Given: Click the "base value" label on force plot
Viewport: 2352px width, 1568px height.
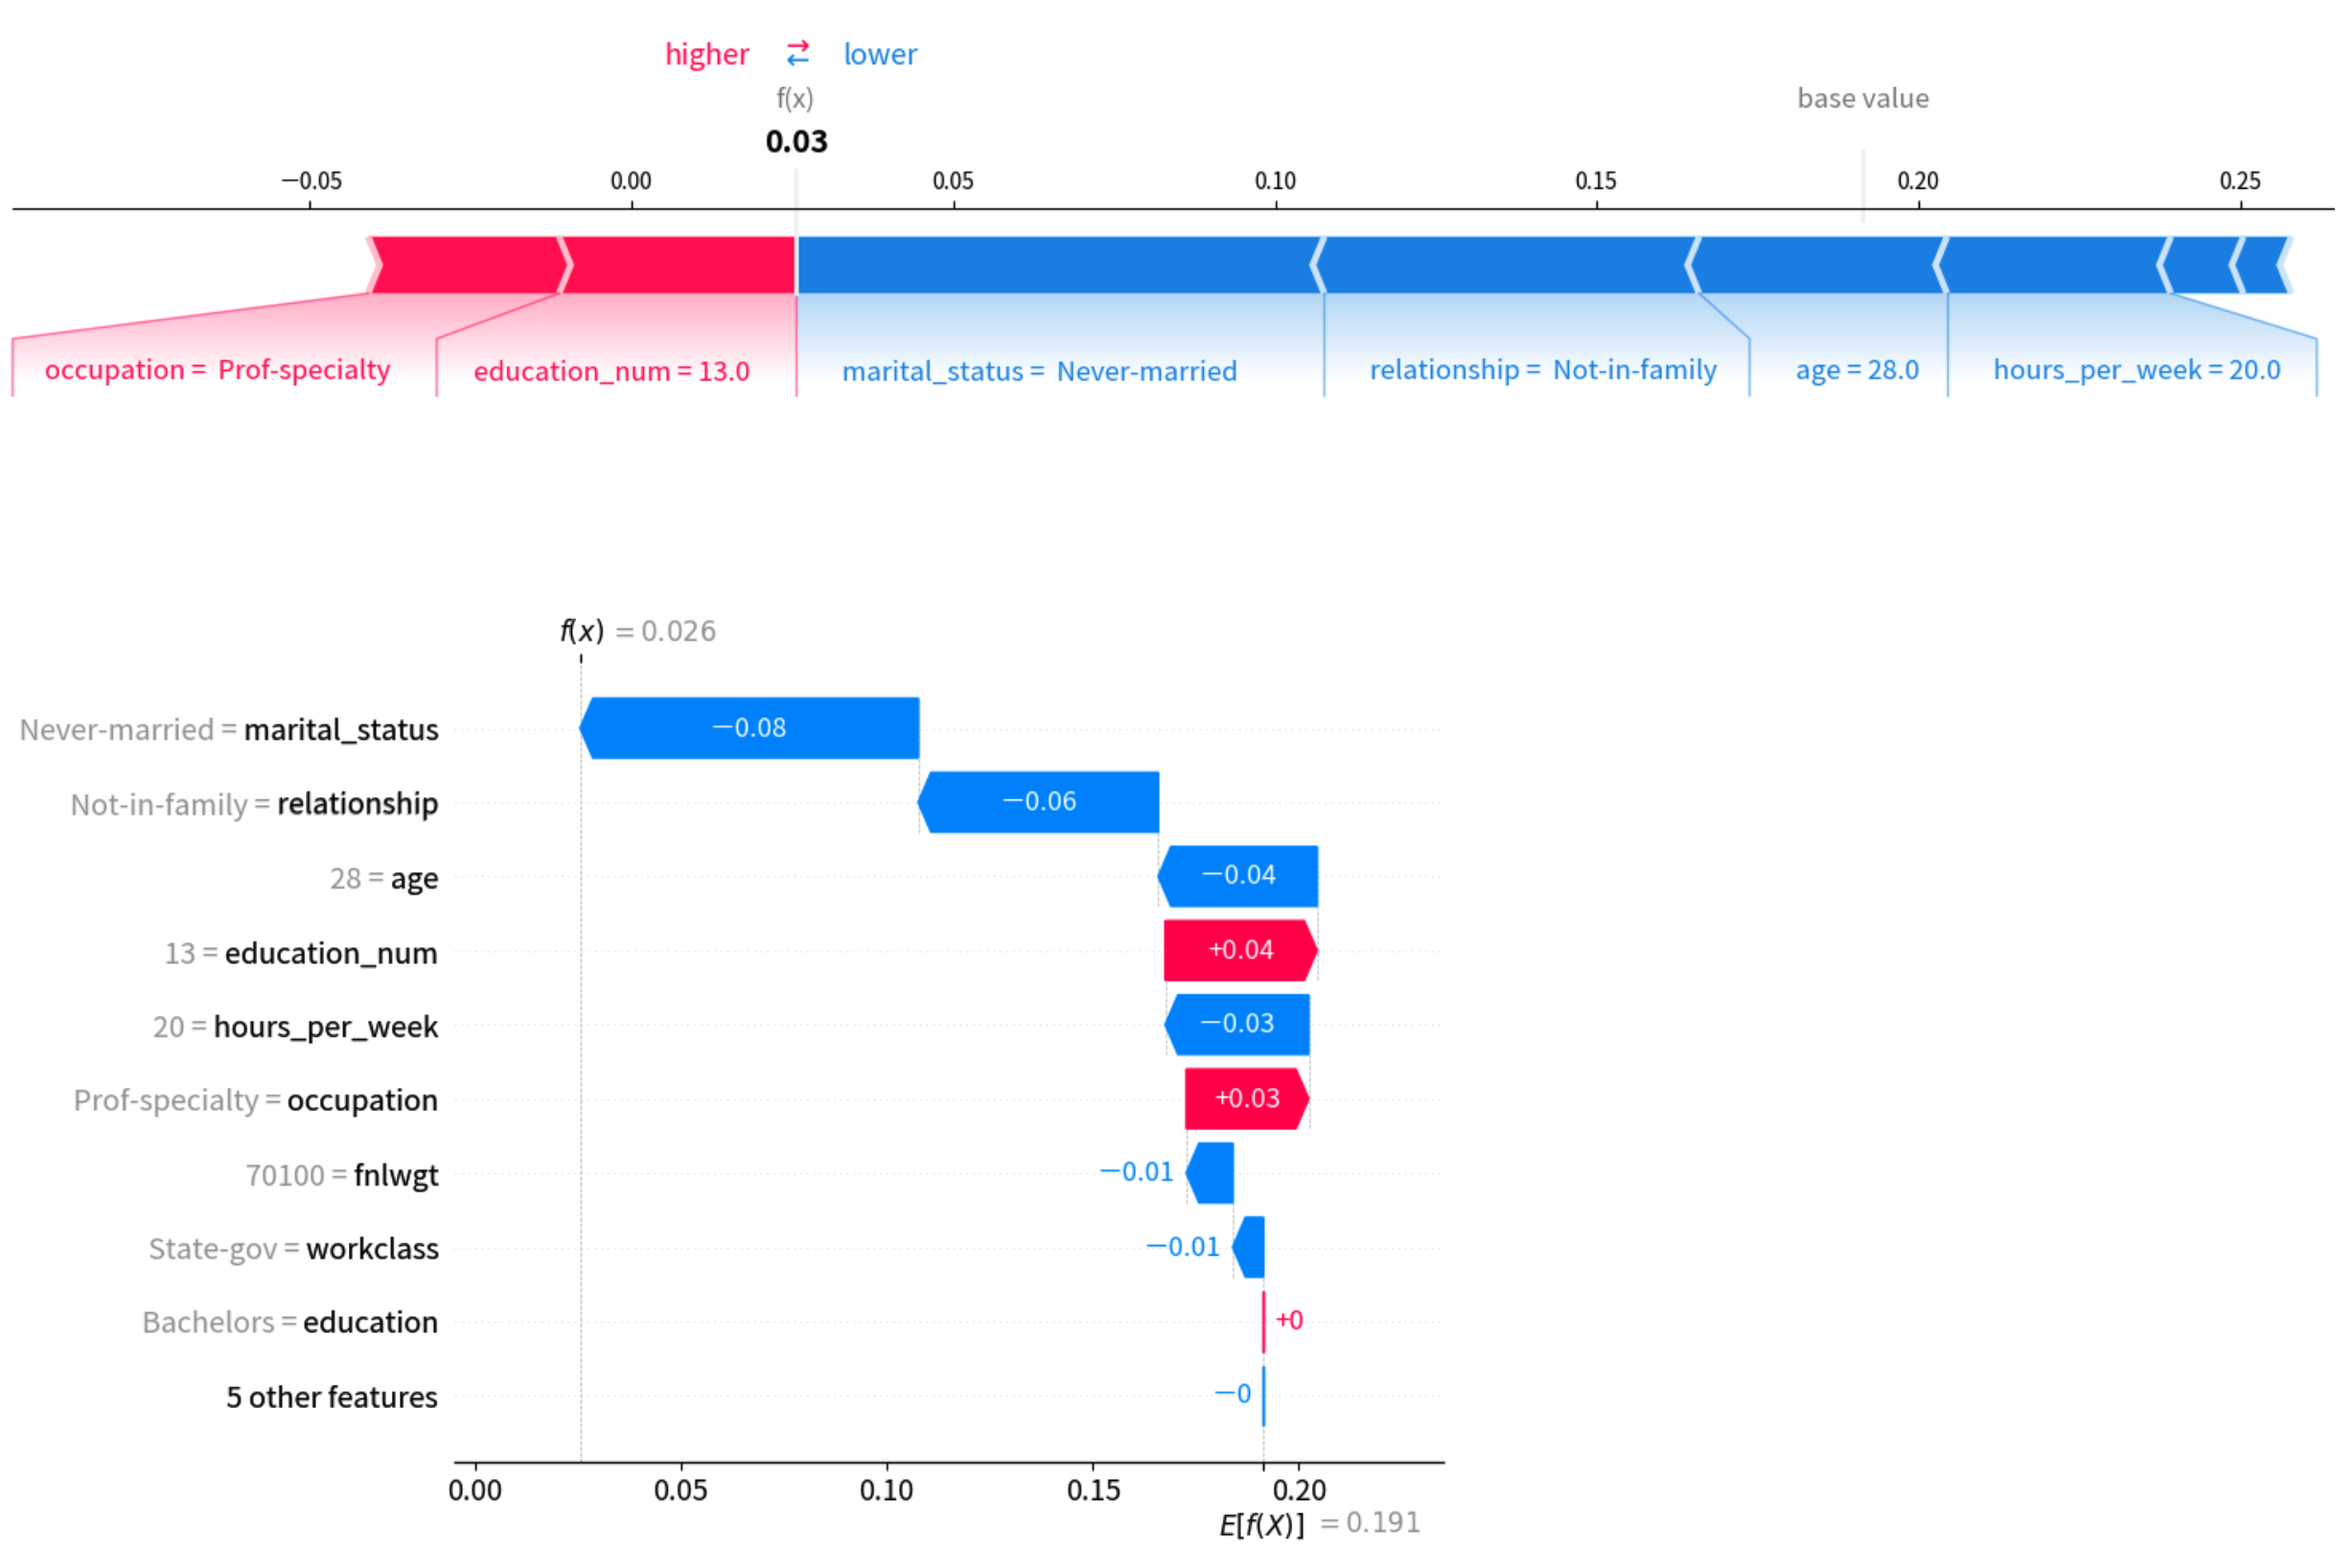Looking at the screenshot, I should 1862,98.
